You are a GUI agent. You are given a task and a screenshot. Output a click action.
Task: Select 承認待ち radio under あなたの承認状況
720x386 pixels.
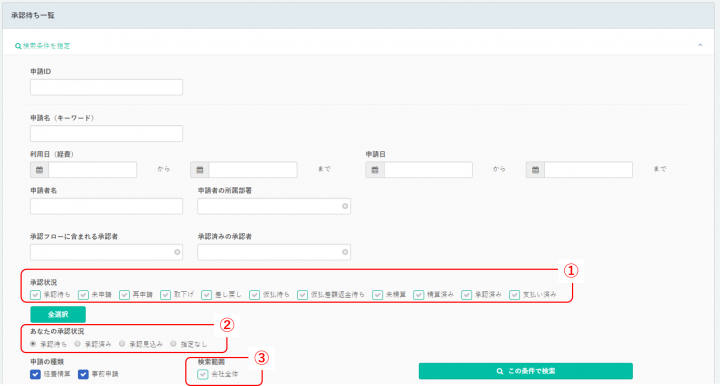coord(33,344)
